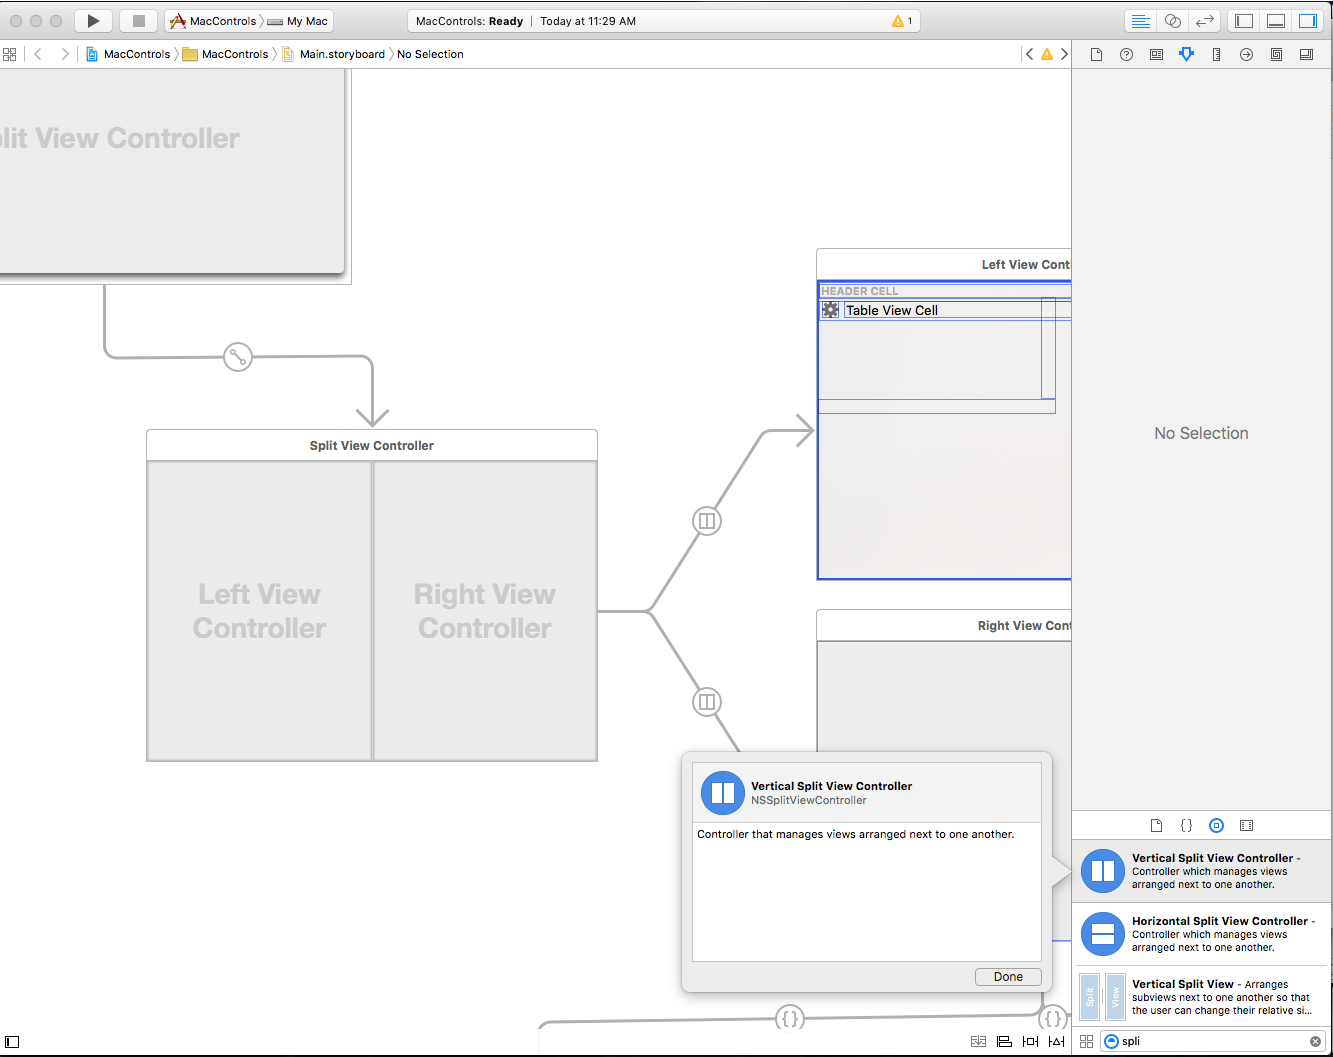Open the File inspector
This screenshot has height=1057, width=1333.
(1096, 54)
